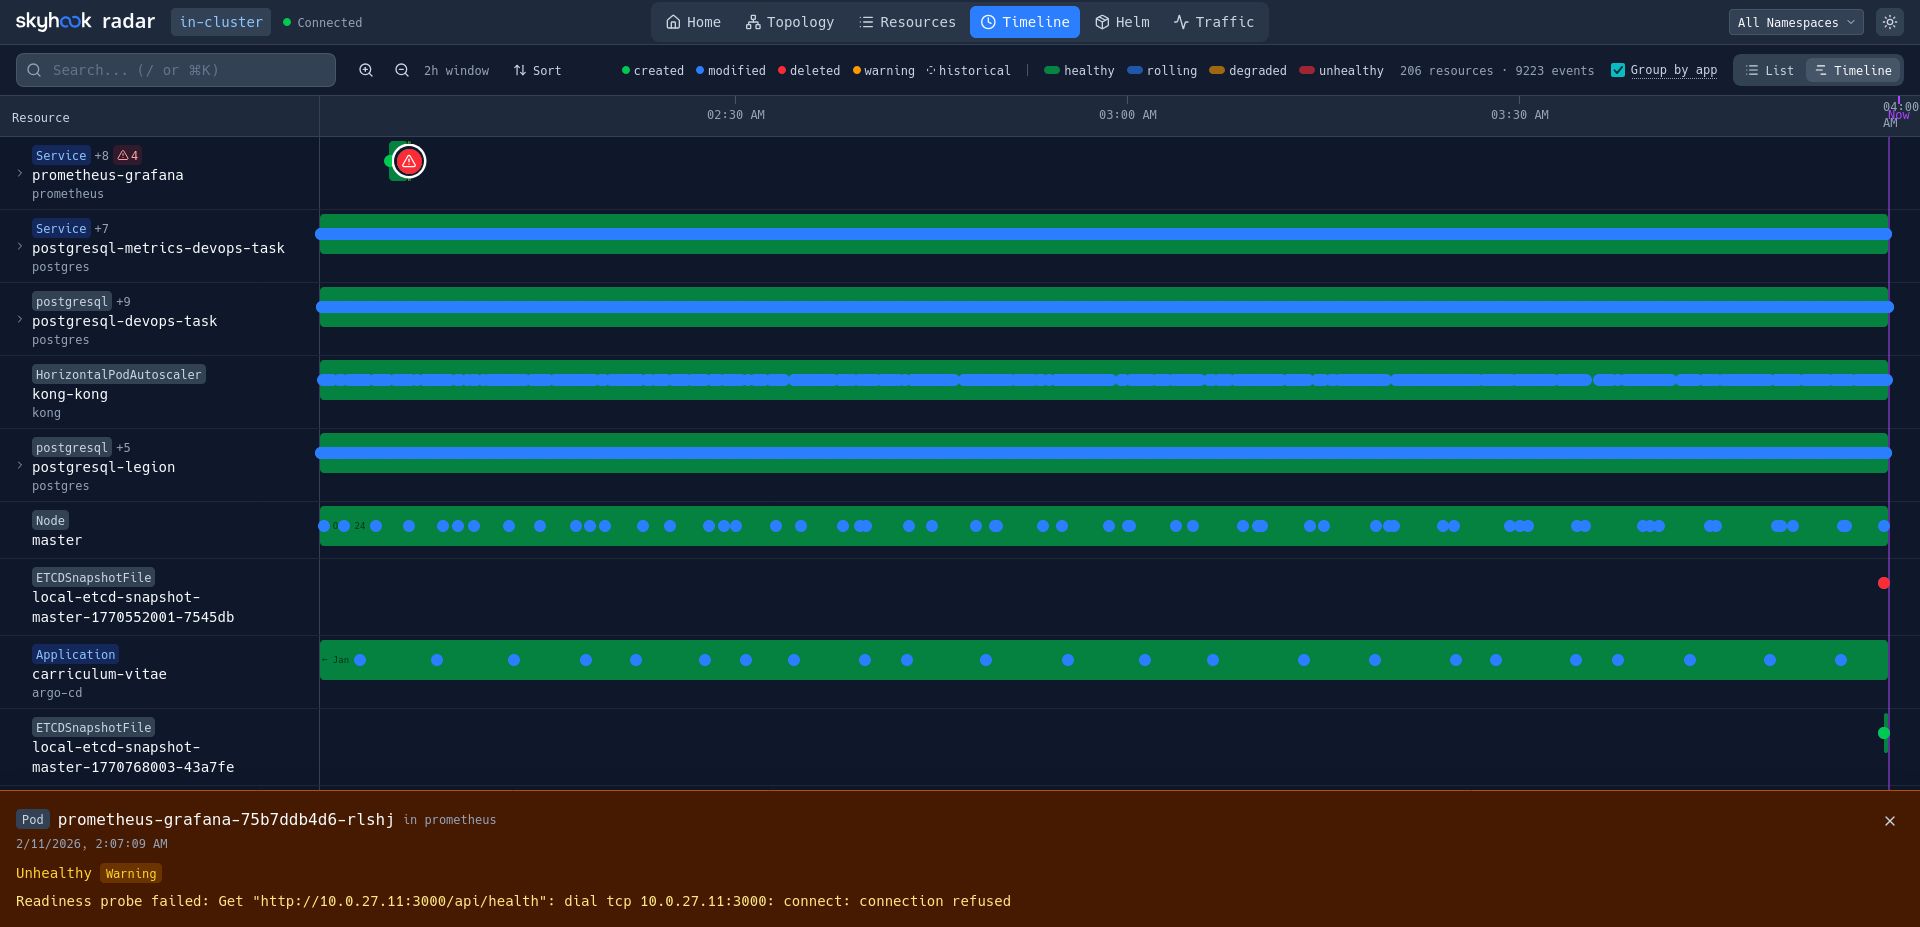The width and height of the screenshot is (1920, 927).
Task: Open the Topology tab
Action: tap(790, 22)
